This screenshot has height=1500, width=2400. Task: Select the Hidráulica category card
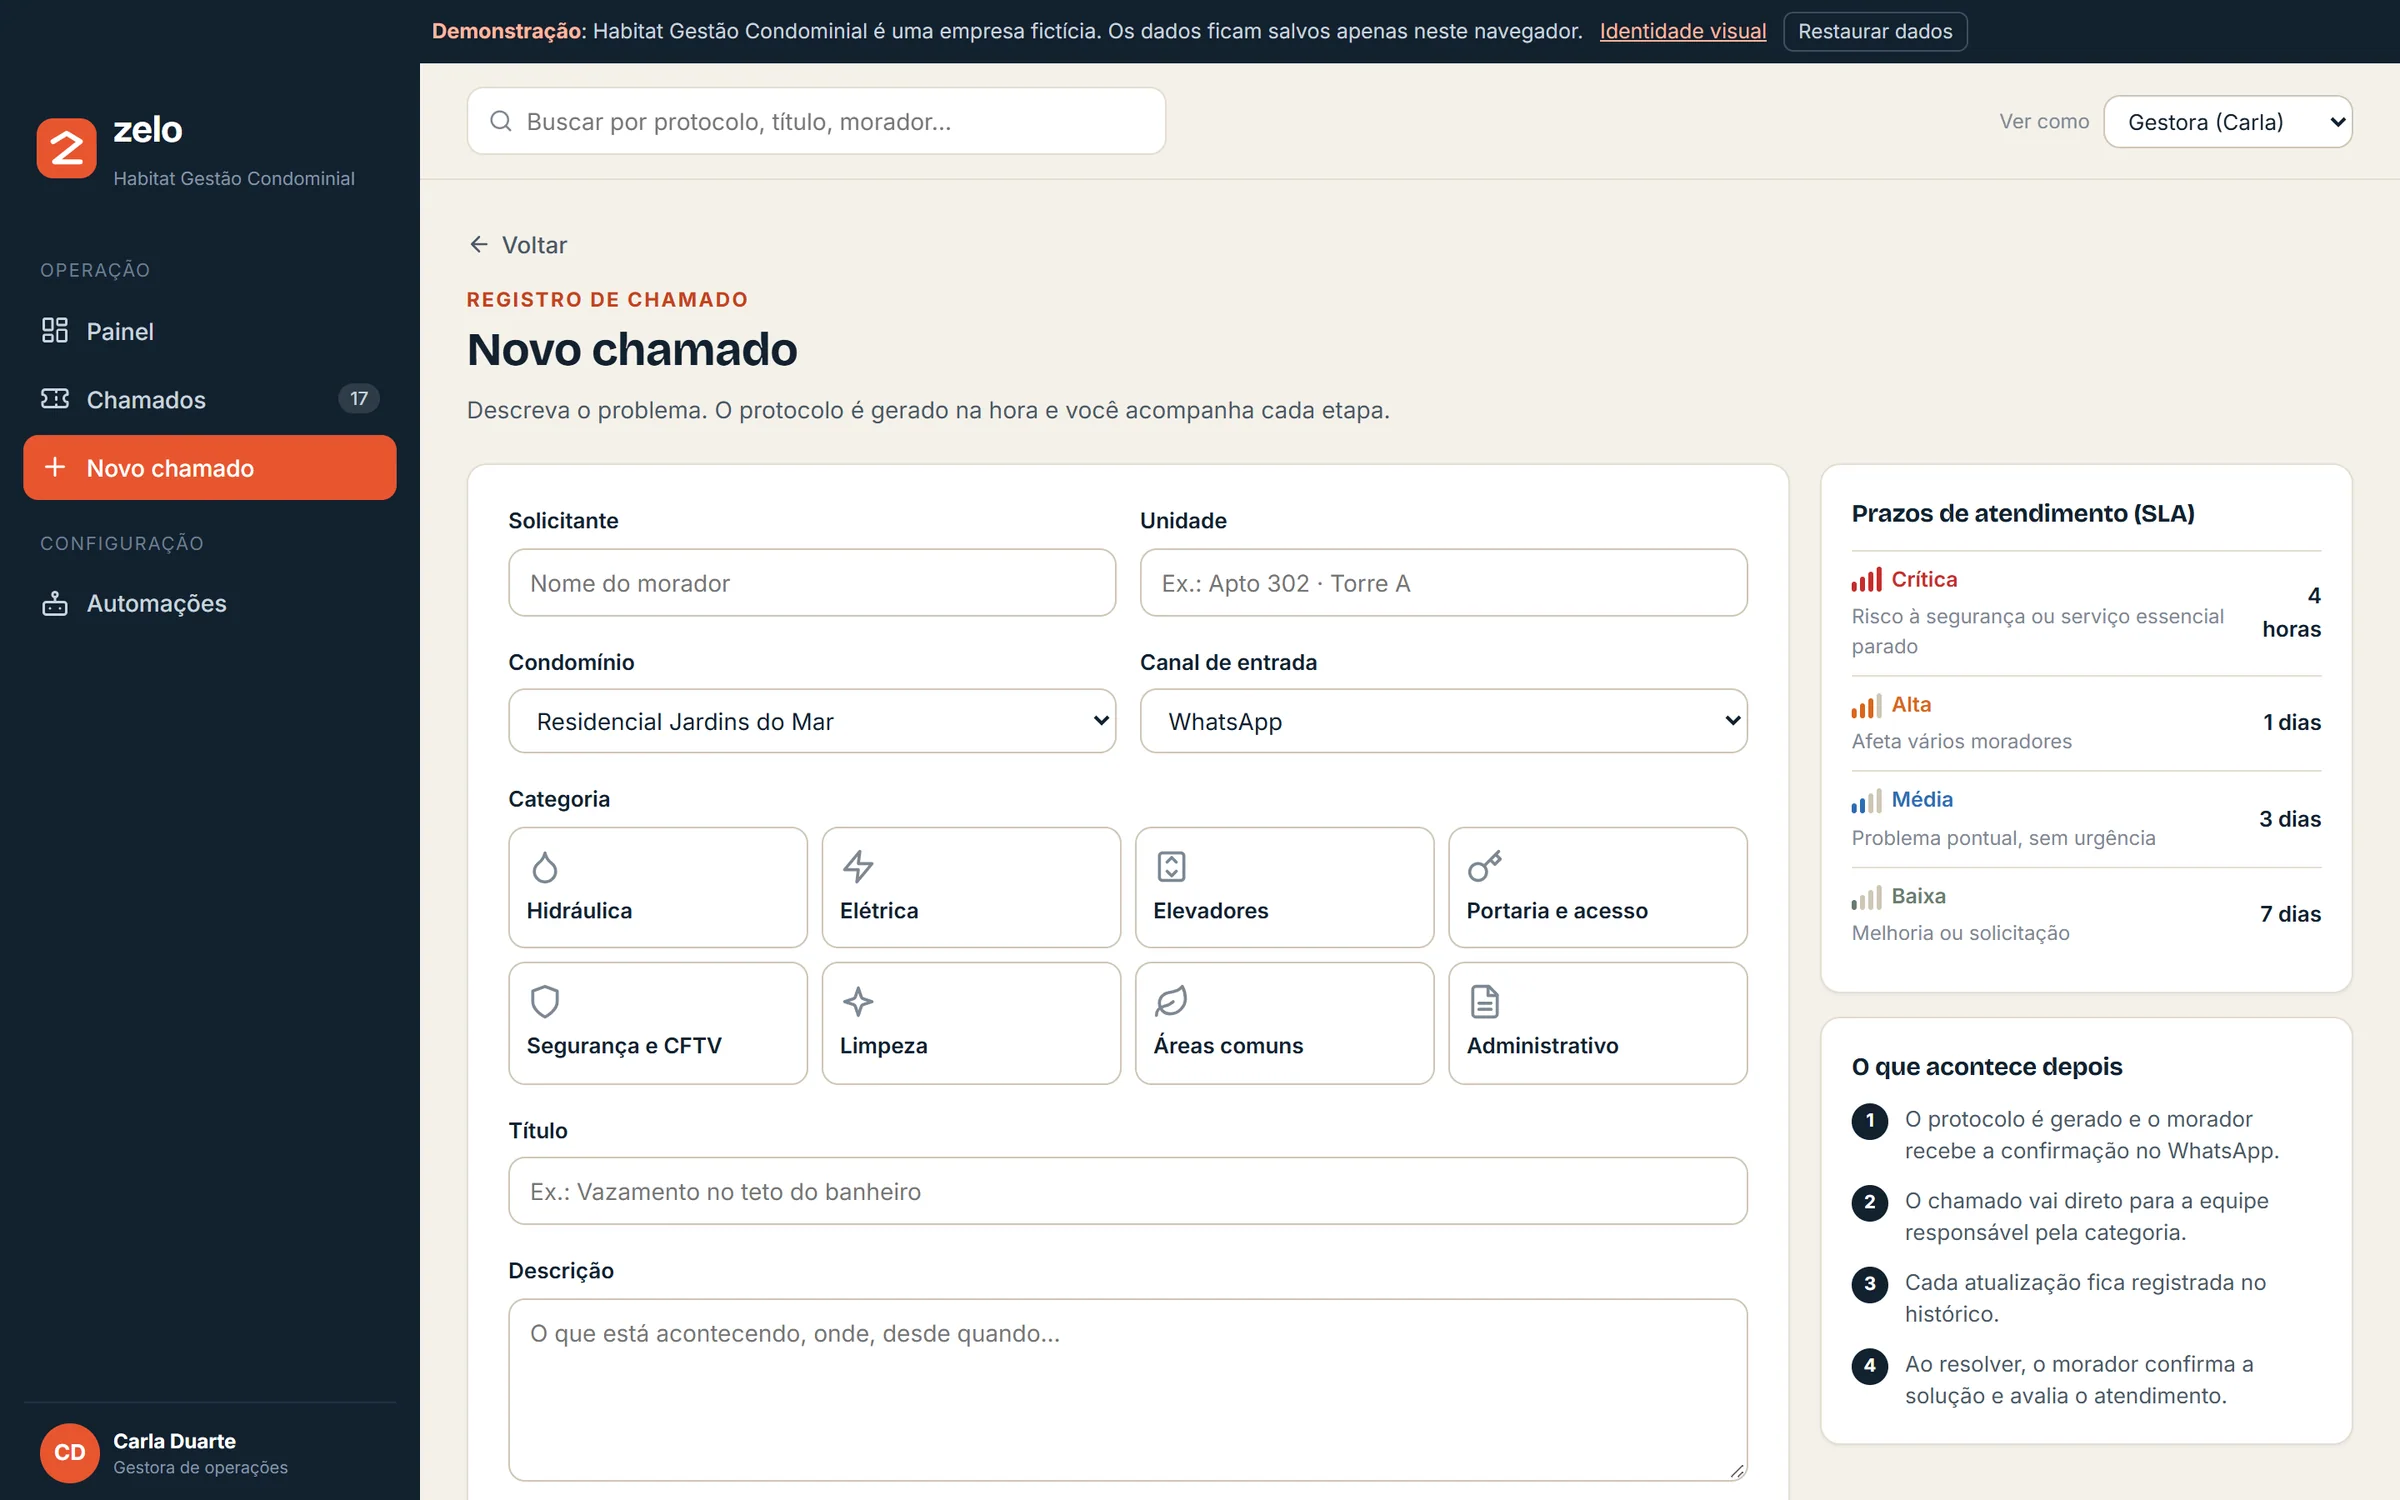coord(658,887)
